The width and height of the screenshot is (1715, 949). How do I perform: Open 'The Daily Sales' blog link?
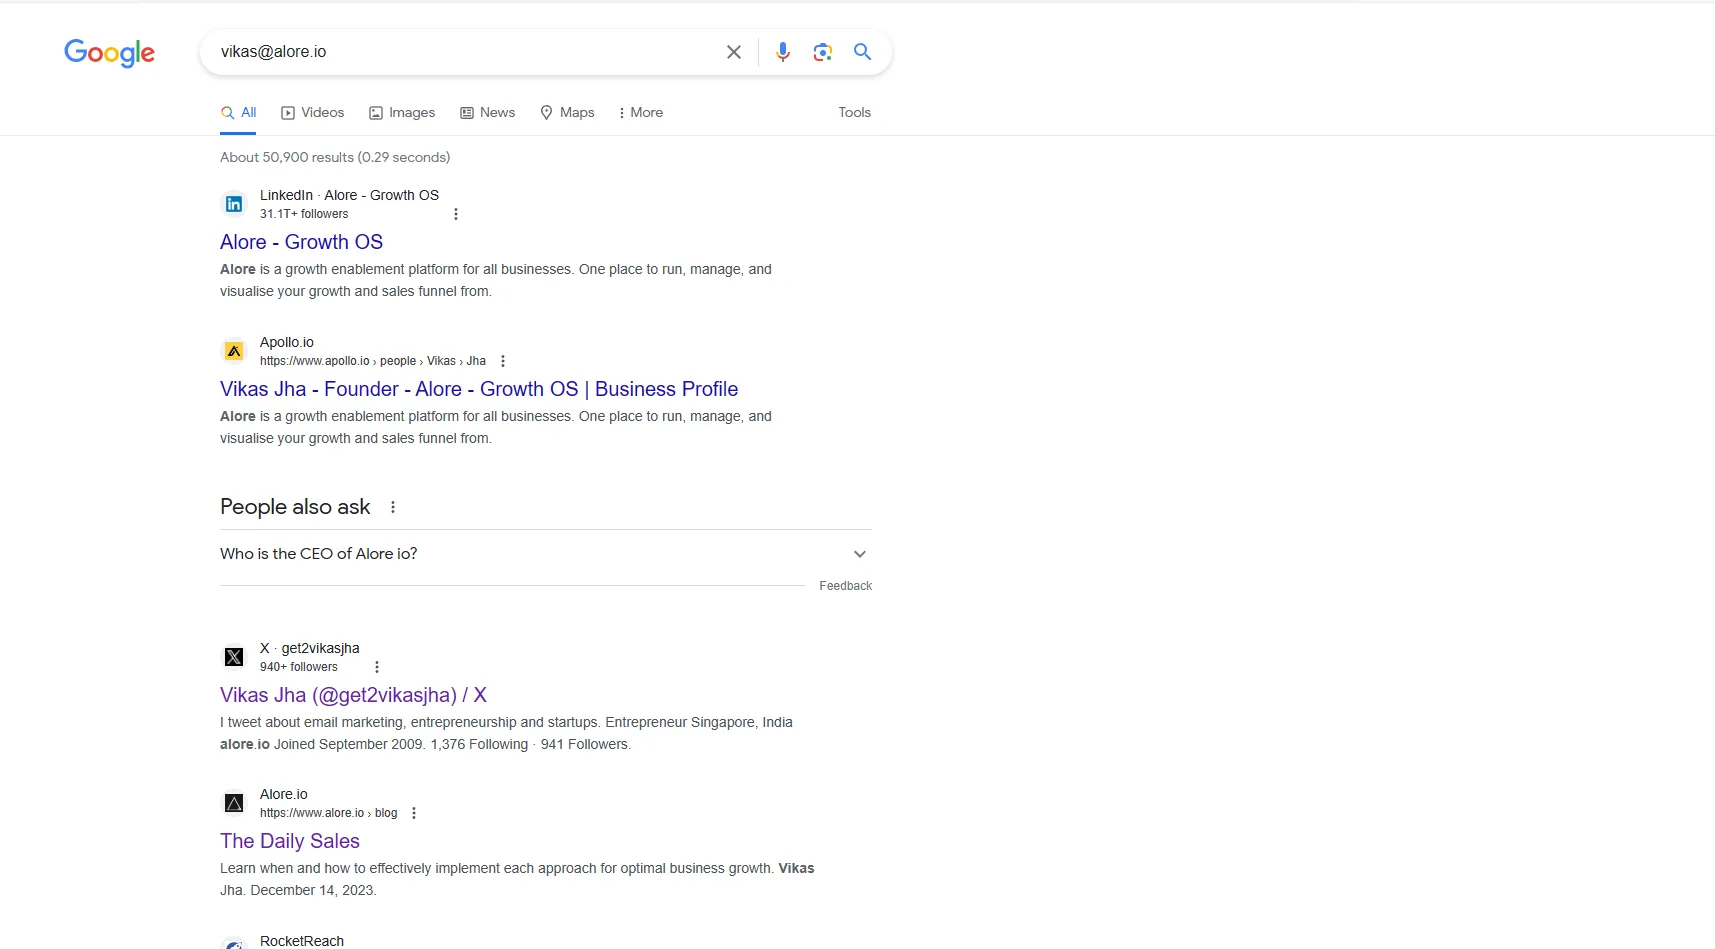(x=290, y=841)
